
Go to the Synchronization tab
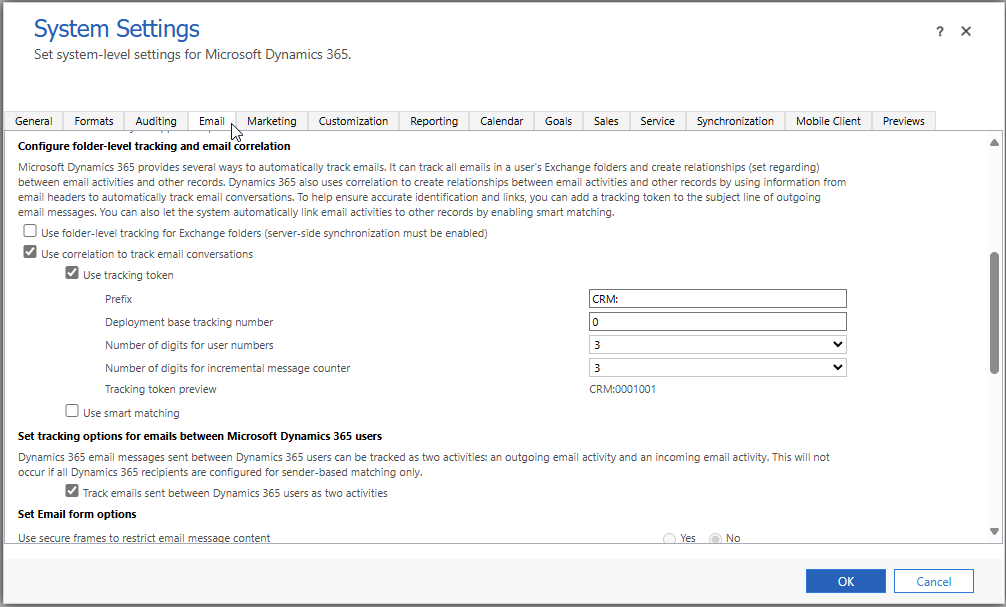[735, 121]
